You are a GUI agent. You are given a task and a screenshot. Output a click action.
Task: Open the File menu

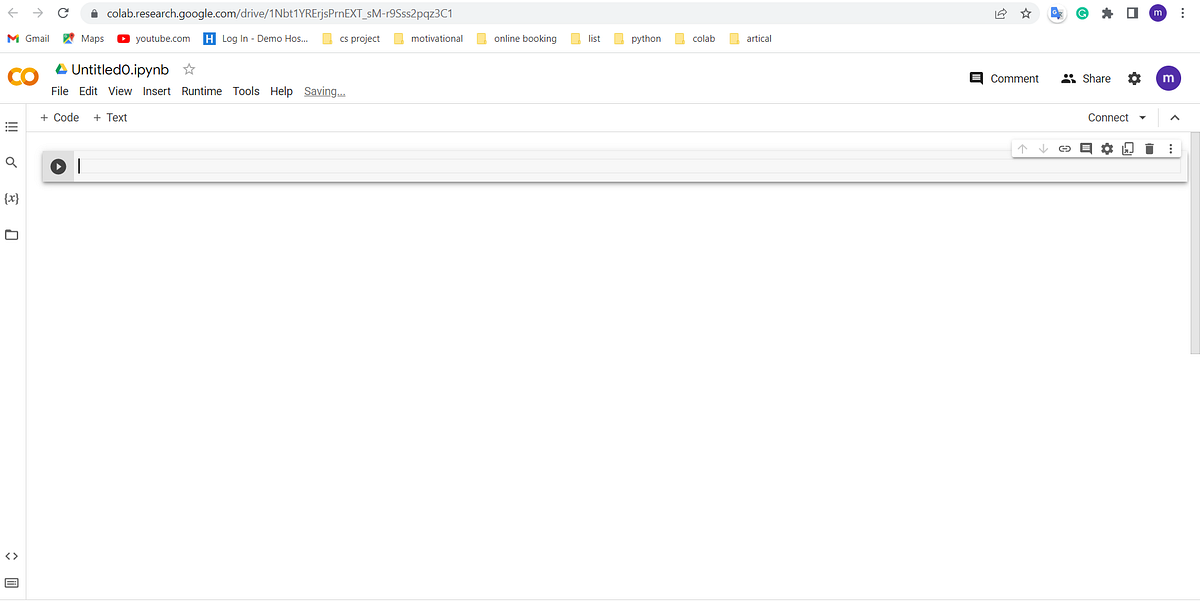coord(60,91)
